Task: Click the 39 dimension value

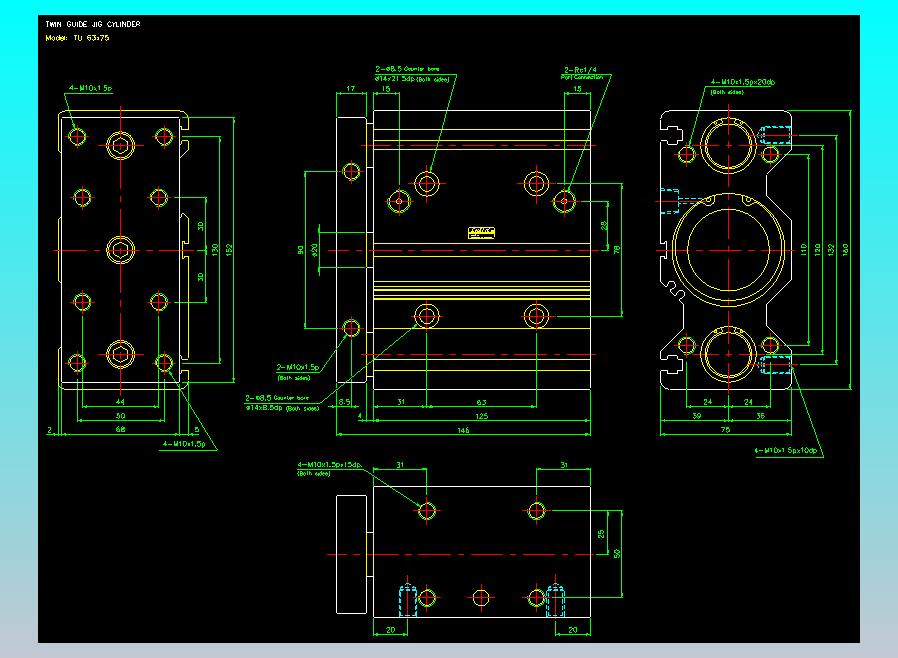Action: (696, 416)
